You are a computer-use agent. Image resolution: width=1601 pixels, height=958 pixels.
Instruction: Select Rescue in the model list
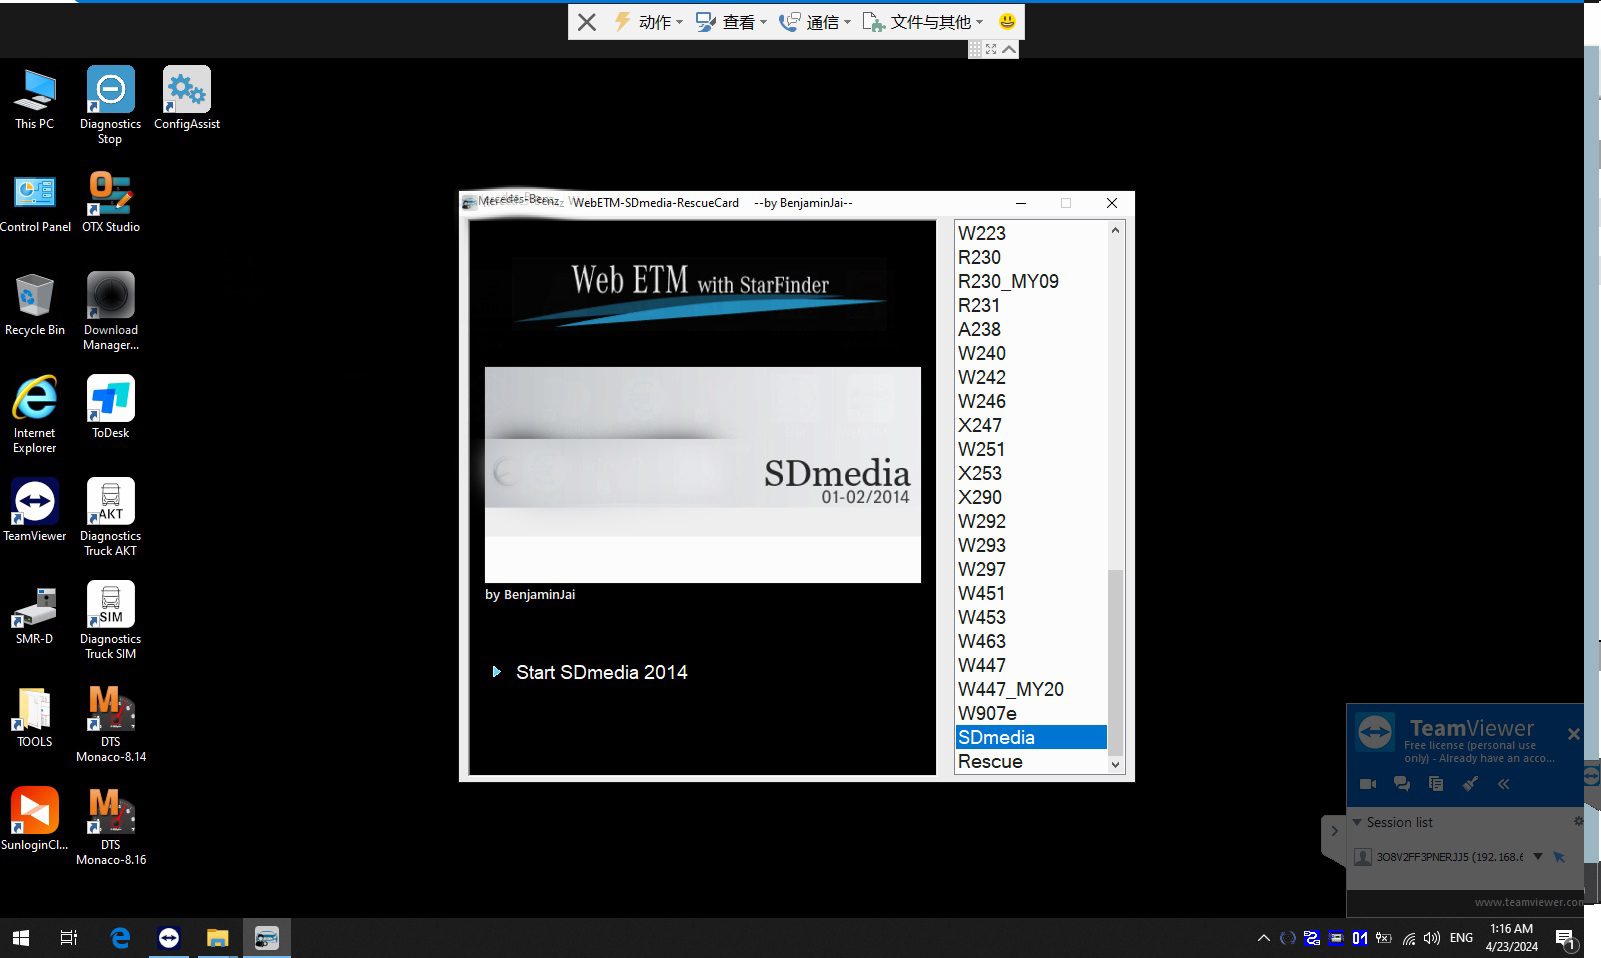pyautogui.click(x=1031, y=761)
